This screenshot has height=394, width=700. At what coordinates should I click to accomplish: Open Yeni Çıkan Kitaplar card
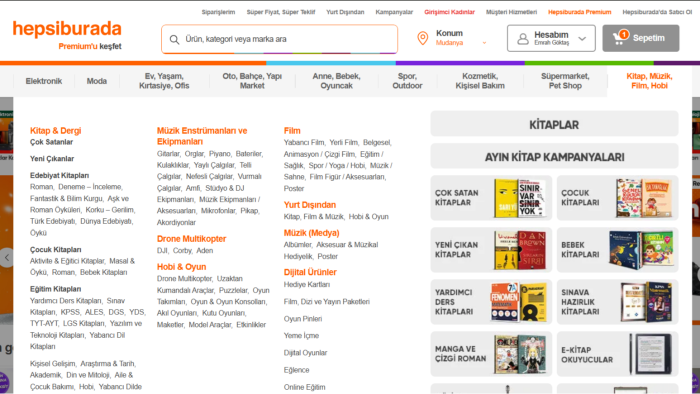491,250
